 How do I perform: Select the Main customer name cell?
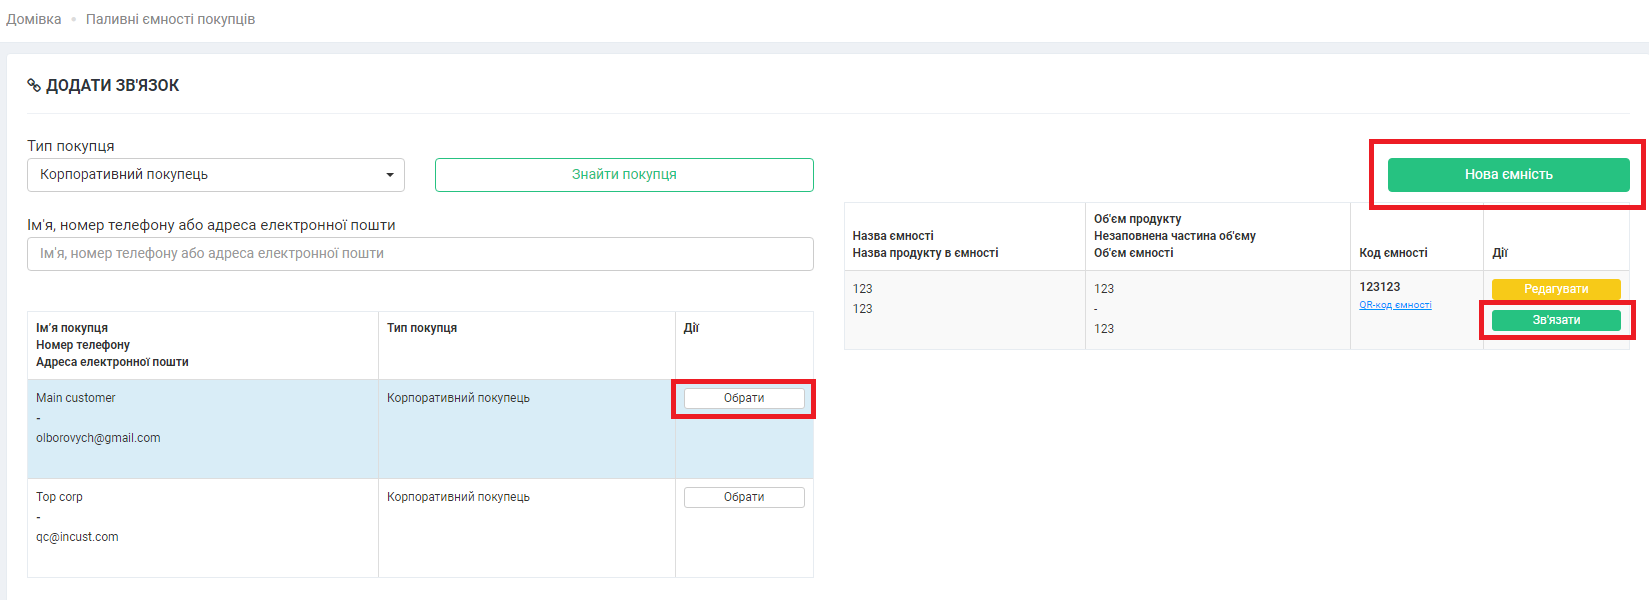tap(76, 398)
